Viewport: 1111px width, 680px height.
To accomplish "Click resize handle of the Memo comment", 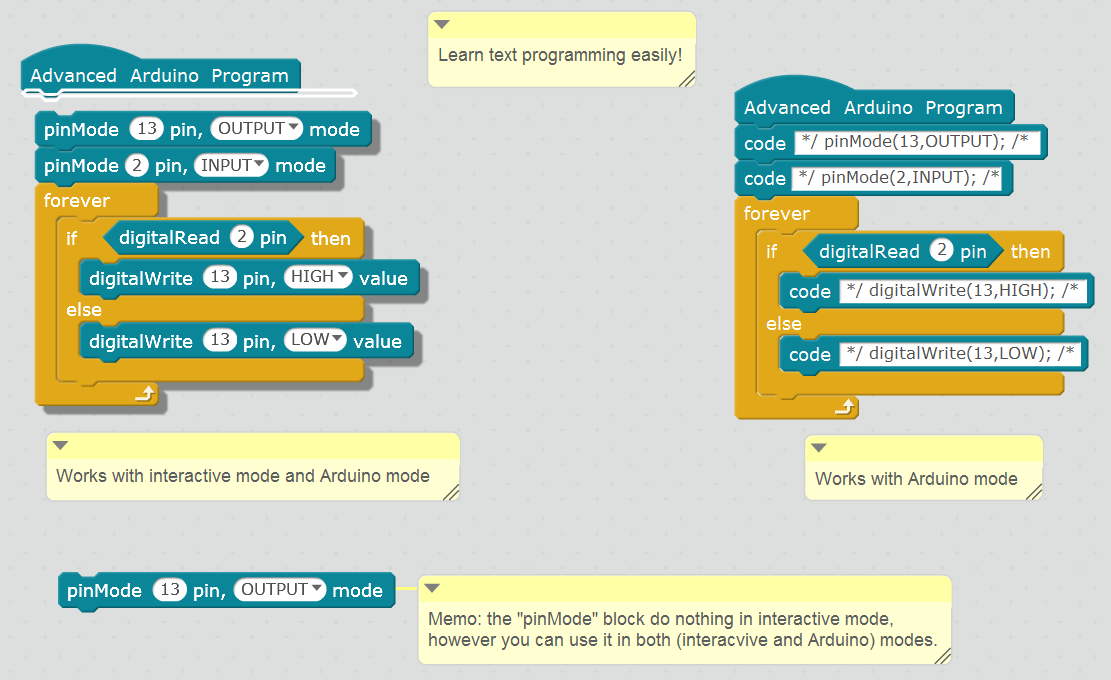I will click(942, 656).
